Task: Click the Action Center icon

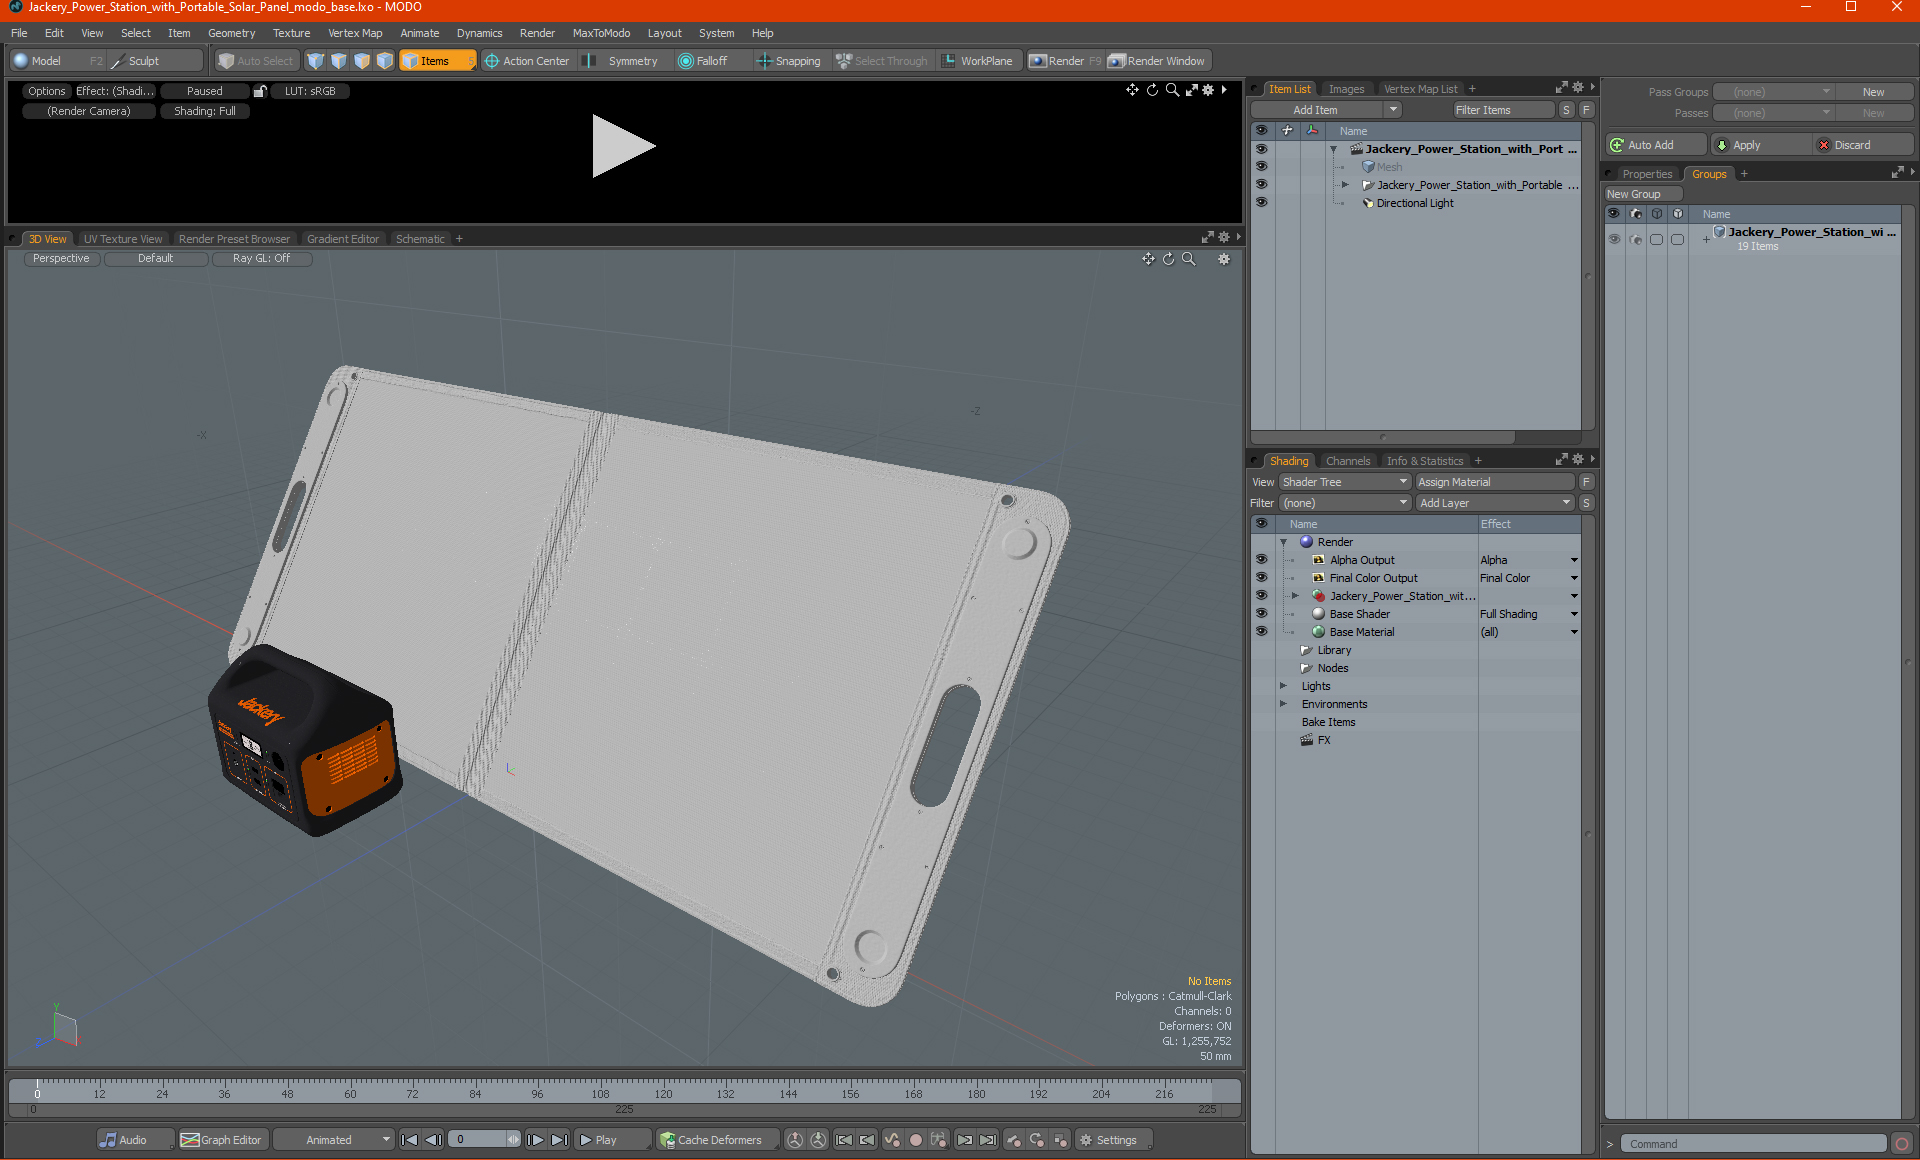Action: (x=491, y=61)
